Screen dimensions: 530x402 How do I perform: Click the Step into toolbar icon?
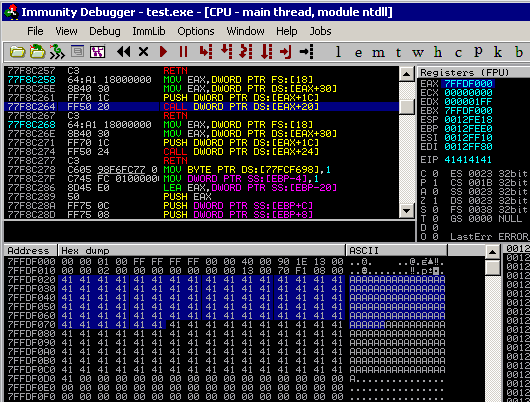pos(206,52)
